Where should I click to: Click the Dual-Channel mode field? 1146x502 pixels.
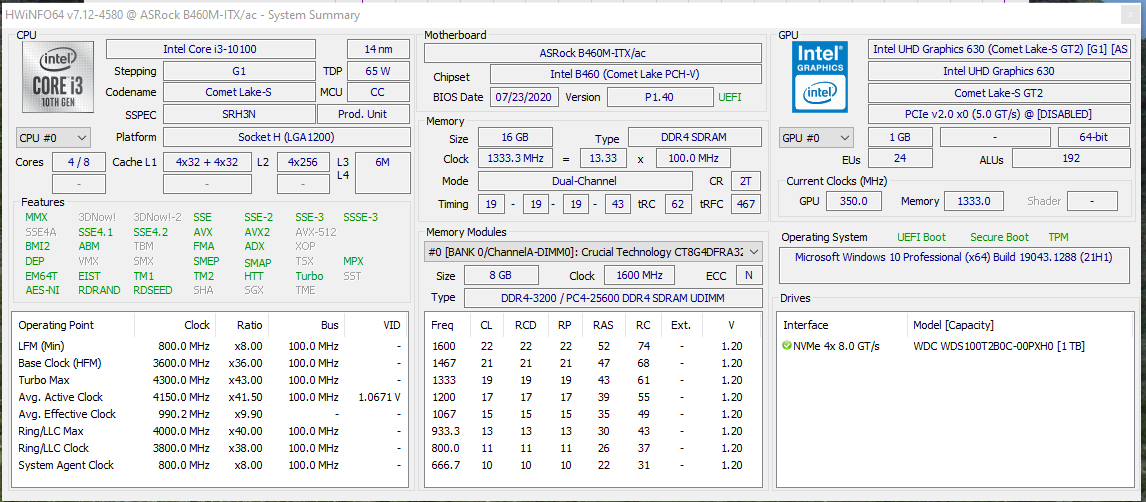tap(585, 181)
